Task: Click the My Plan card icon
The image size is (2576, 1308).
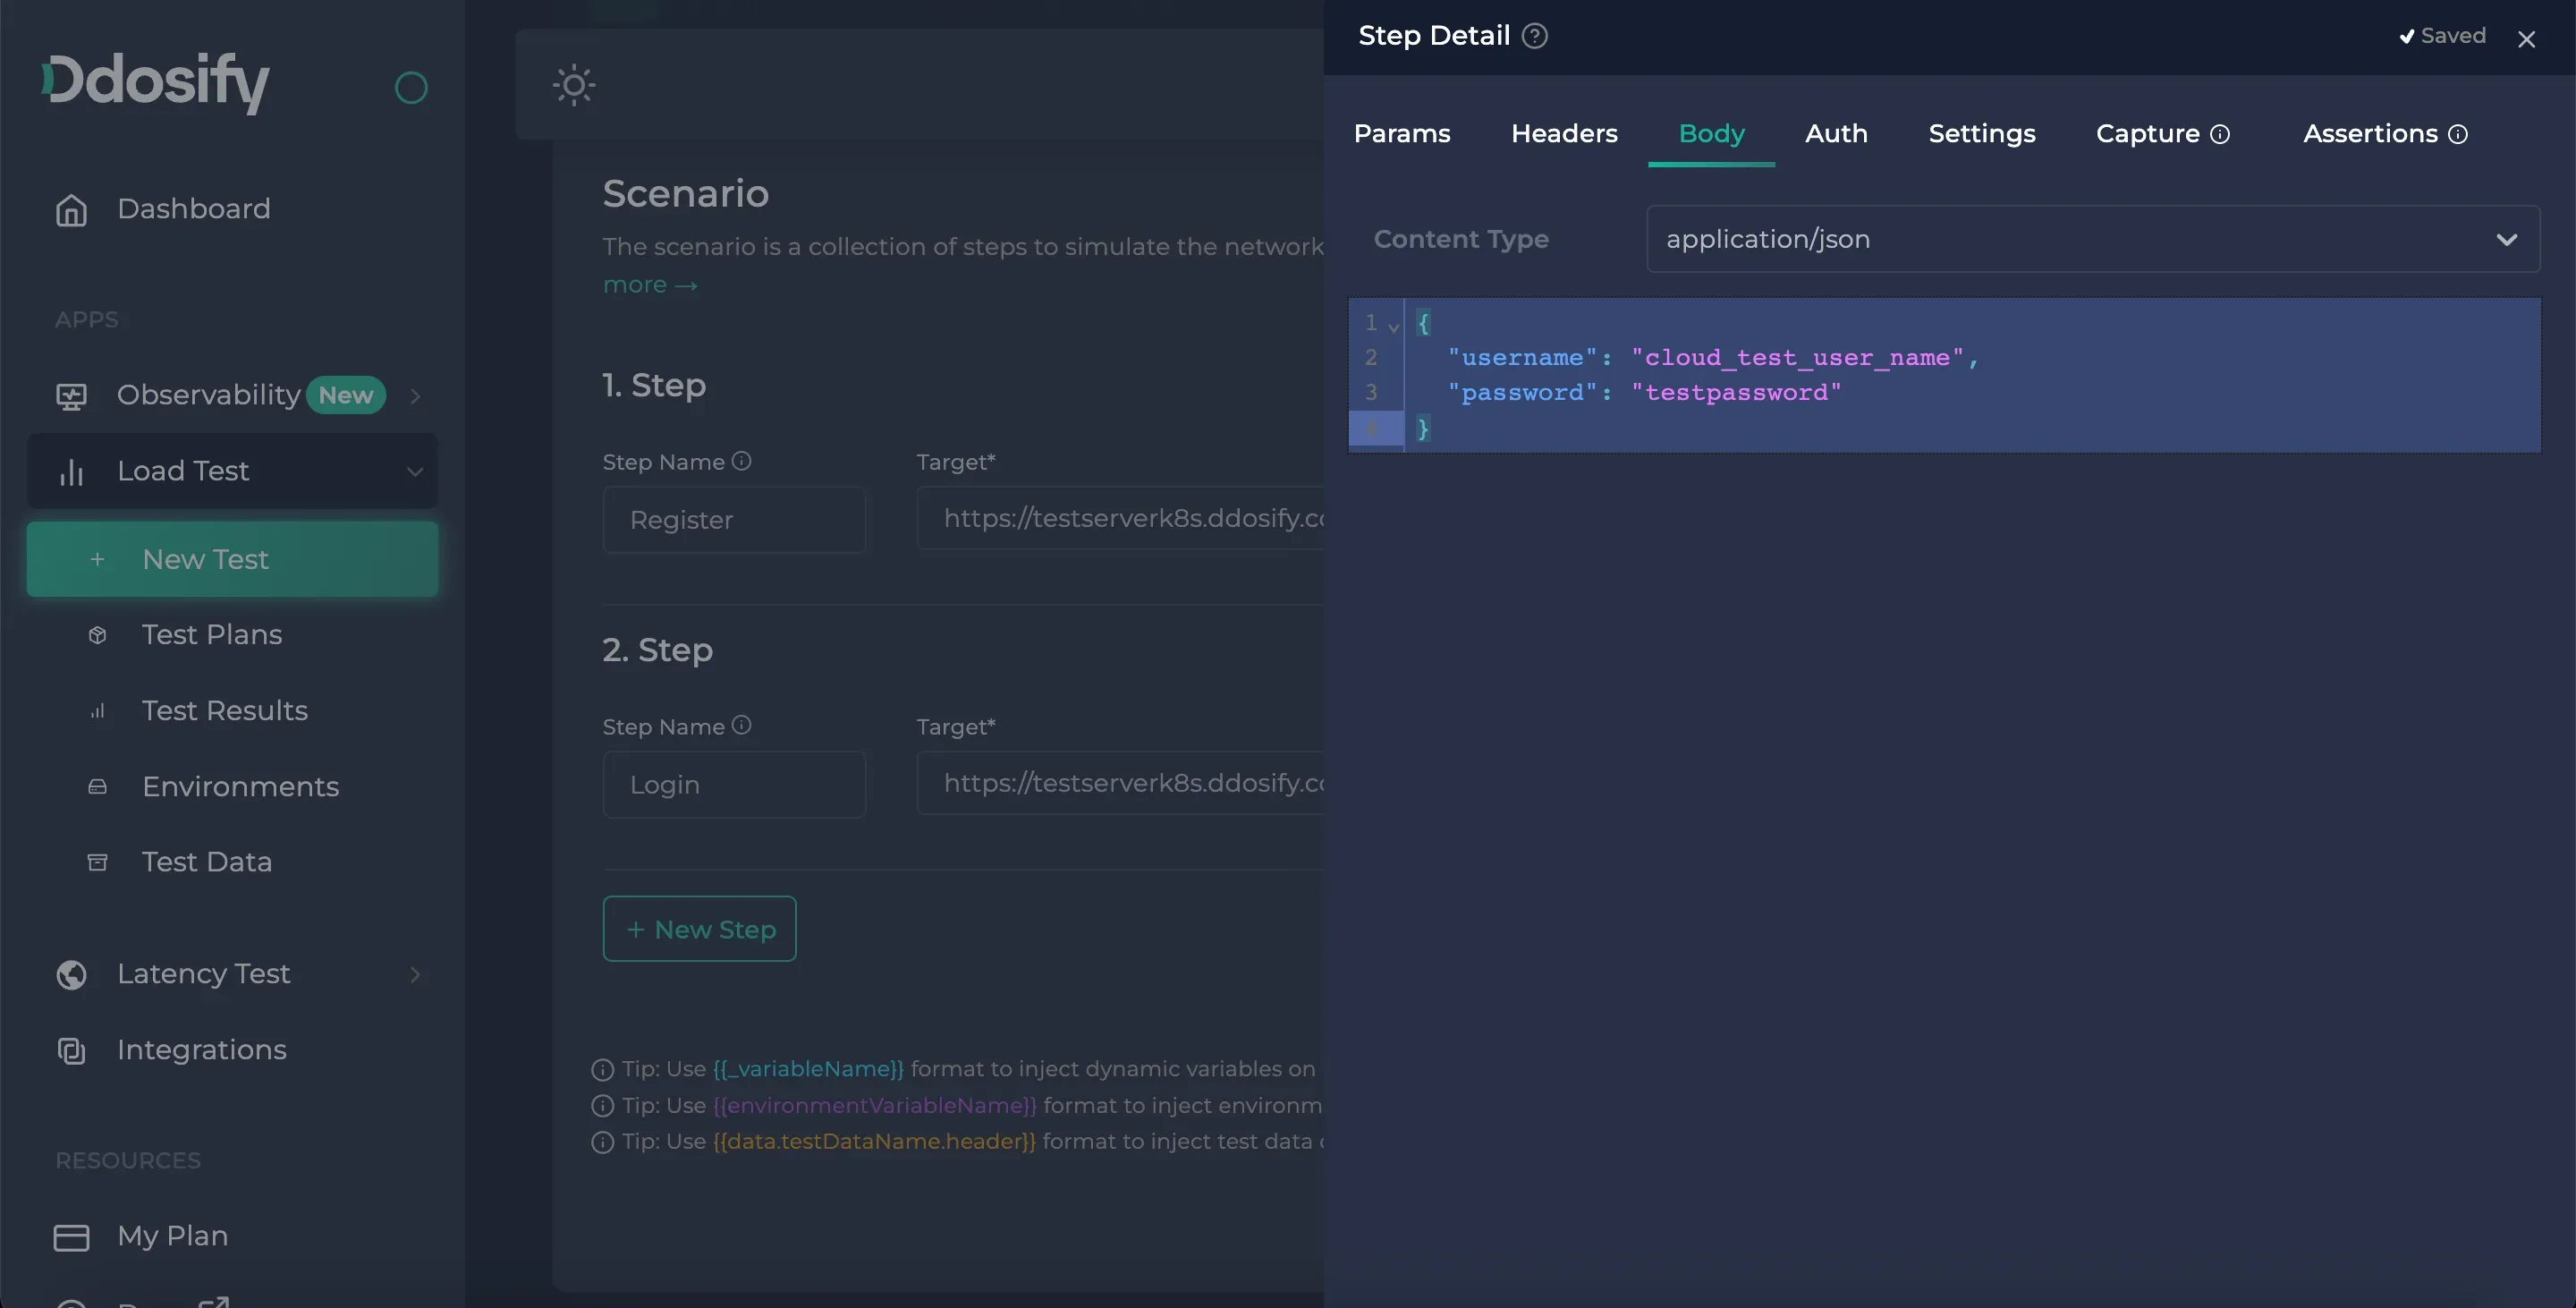Action: pyautogui.click(x=71, y=1237)
